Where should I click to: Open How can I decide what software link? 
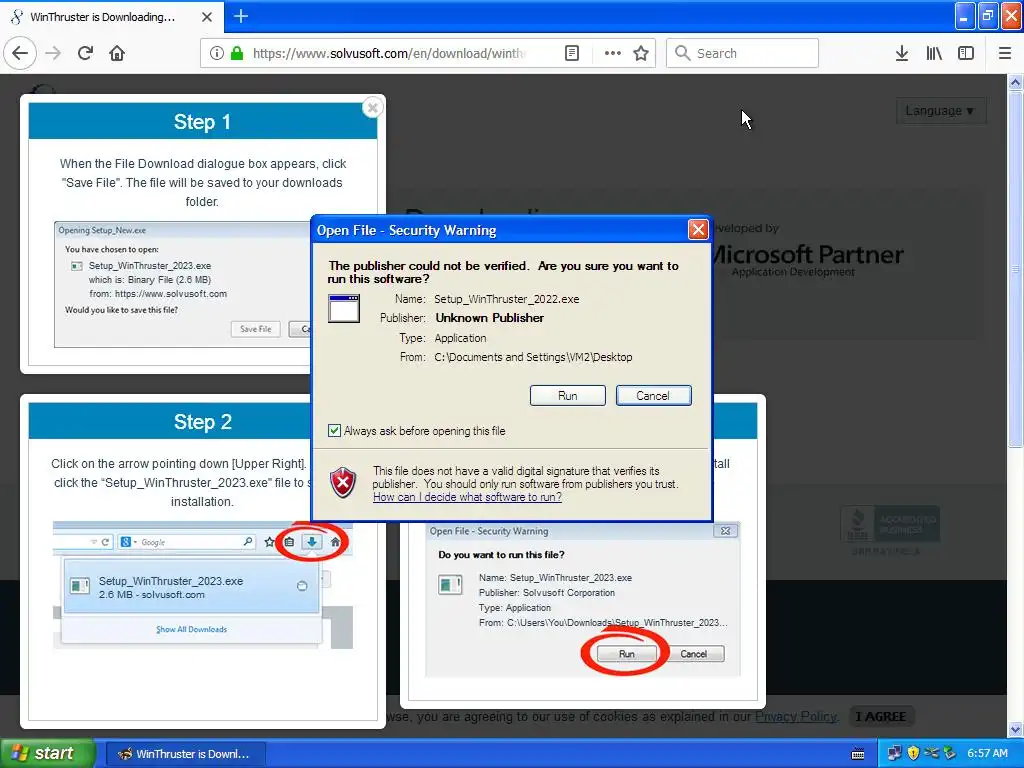pos(467,497)
